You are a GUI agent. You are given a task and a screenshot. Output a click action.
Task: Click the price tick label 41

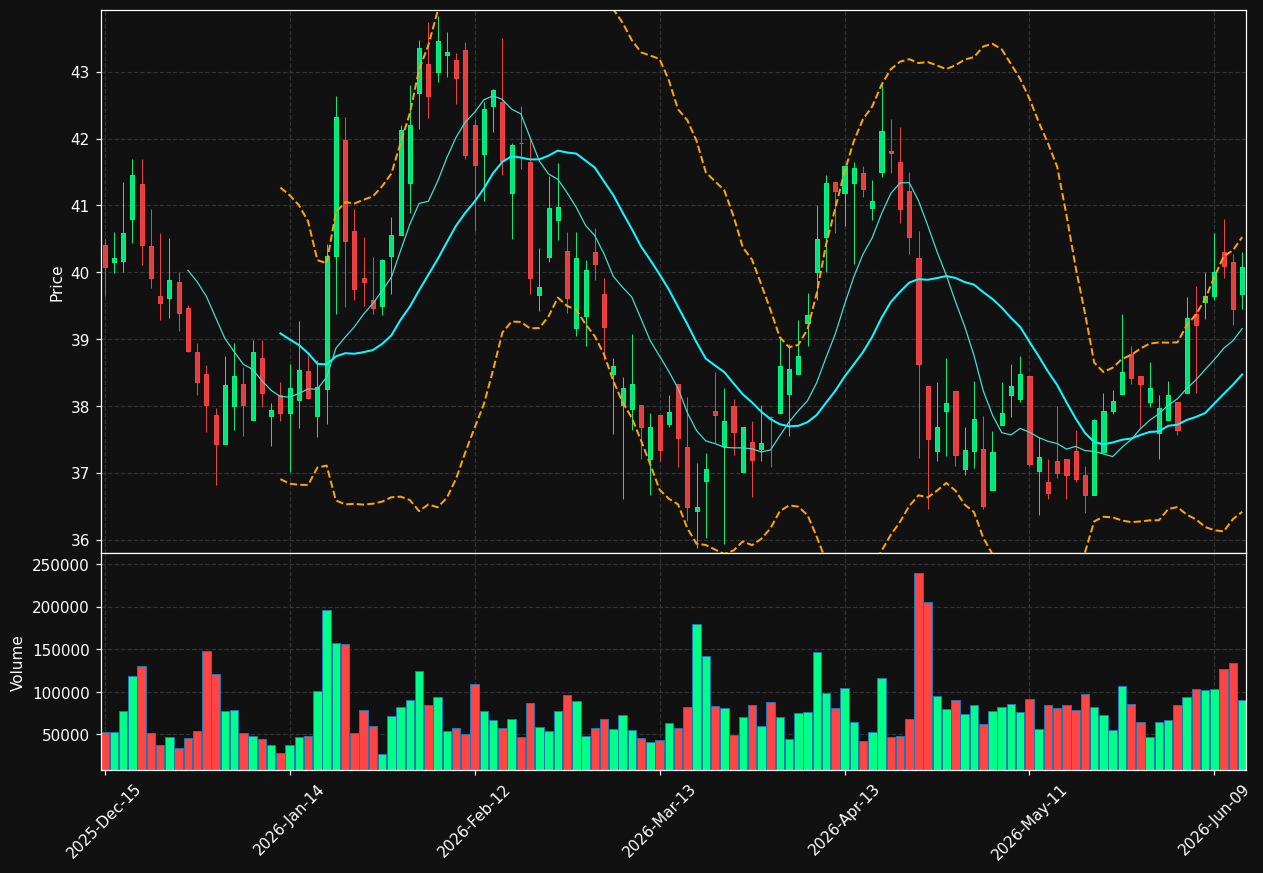[81, 207]
